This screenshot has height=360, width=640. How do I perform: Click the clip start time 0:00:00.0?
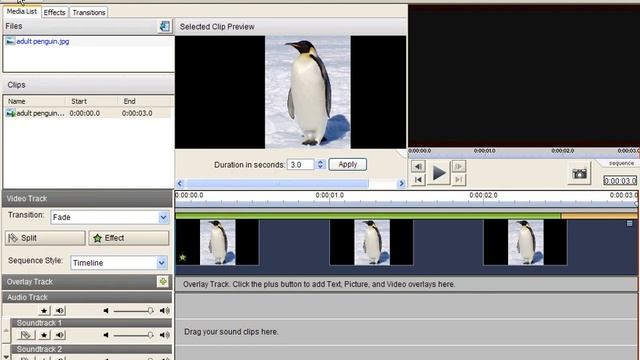pyautogui.click(x=84, y=113)
